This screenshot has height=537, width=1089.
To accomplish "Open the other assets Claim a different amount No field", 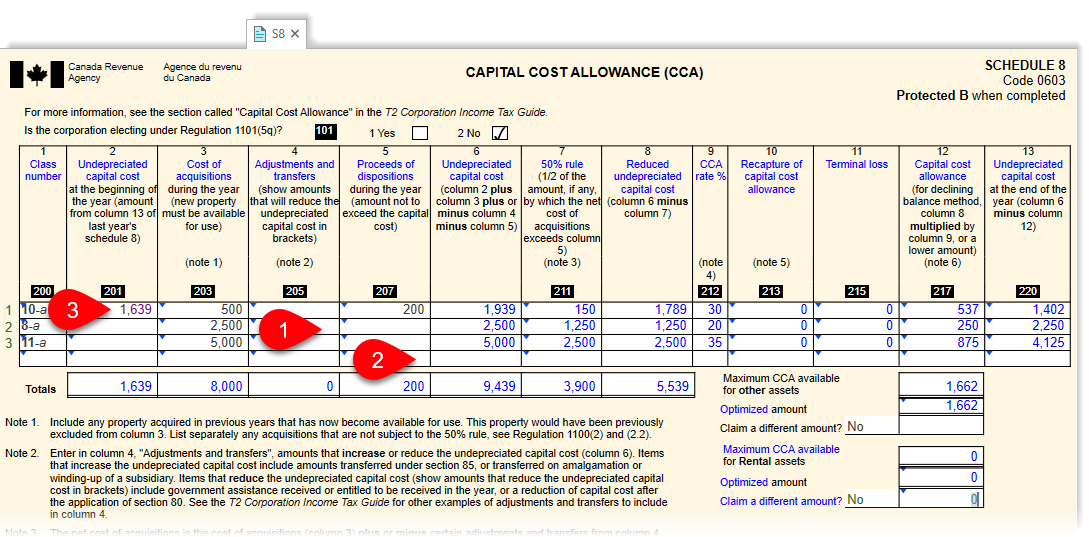I will point(872,427).
